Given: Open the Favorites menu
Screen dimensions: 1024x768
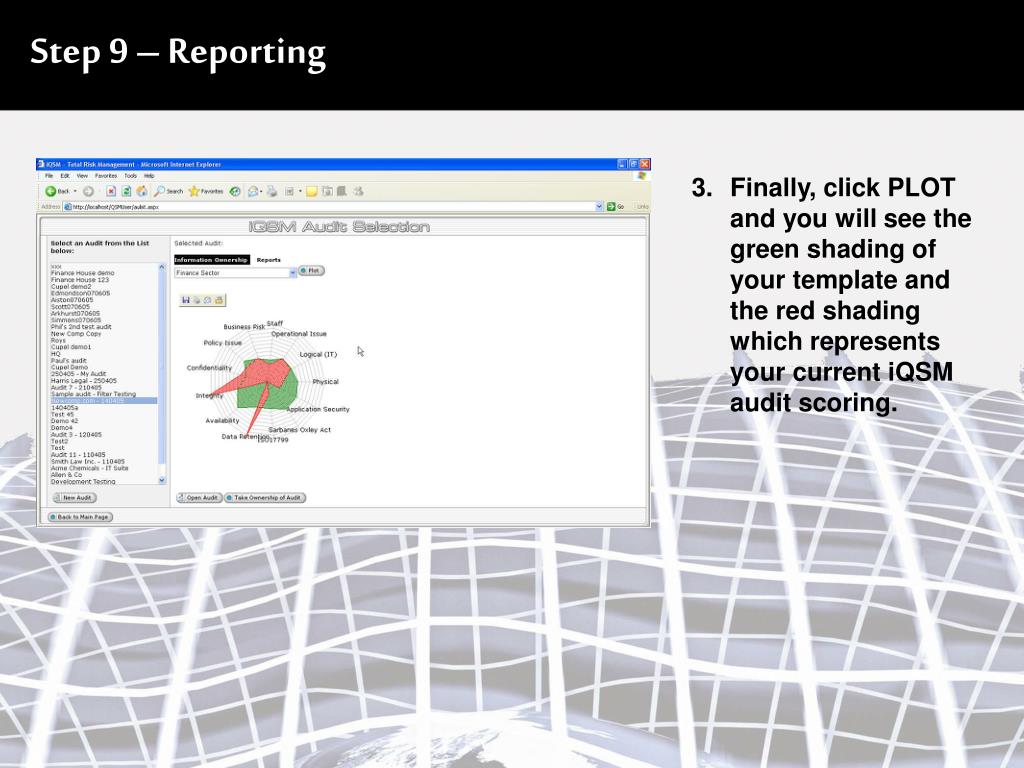Looking at the screenshot, I should coord(106,176).
